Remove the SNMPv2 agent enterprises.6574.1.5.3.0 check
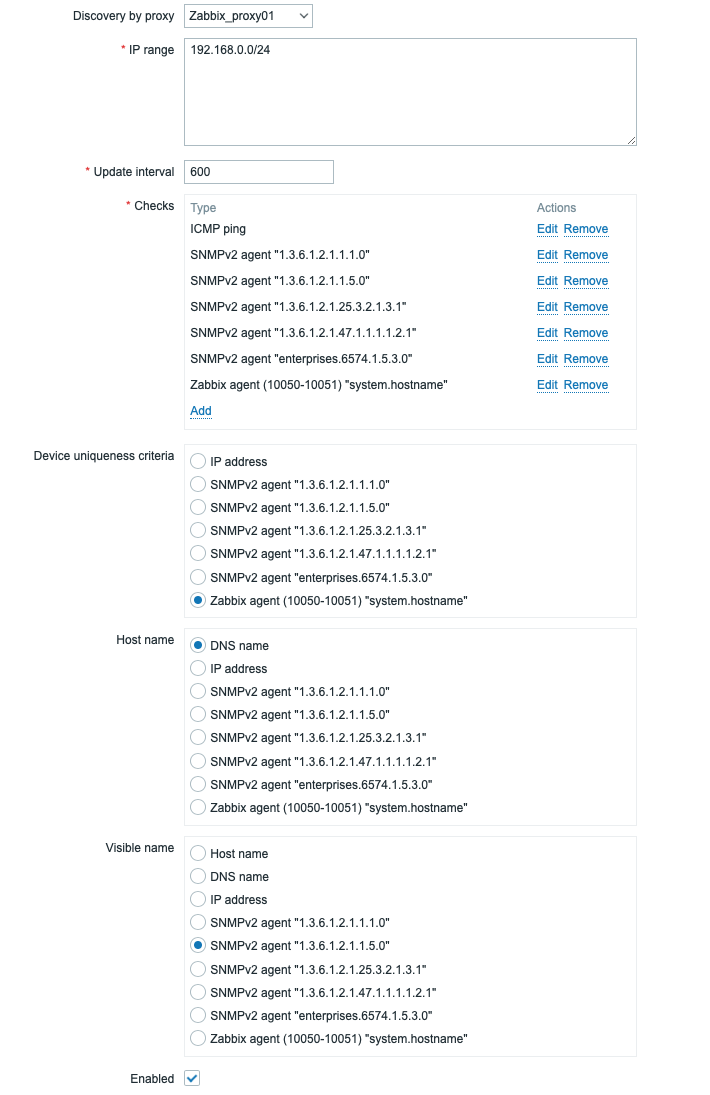This screenshot has height=1095, width=710. coord(586,359)
